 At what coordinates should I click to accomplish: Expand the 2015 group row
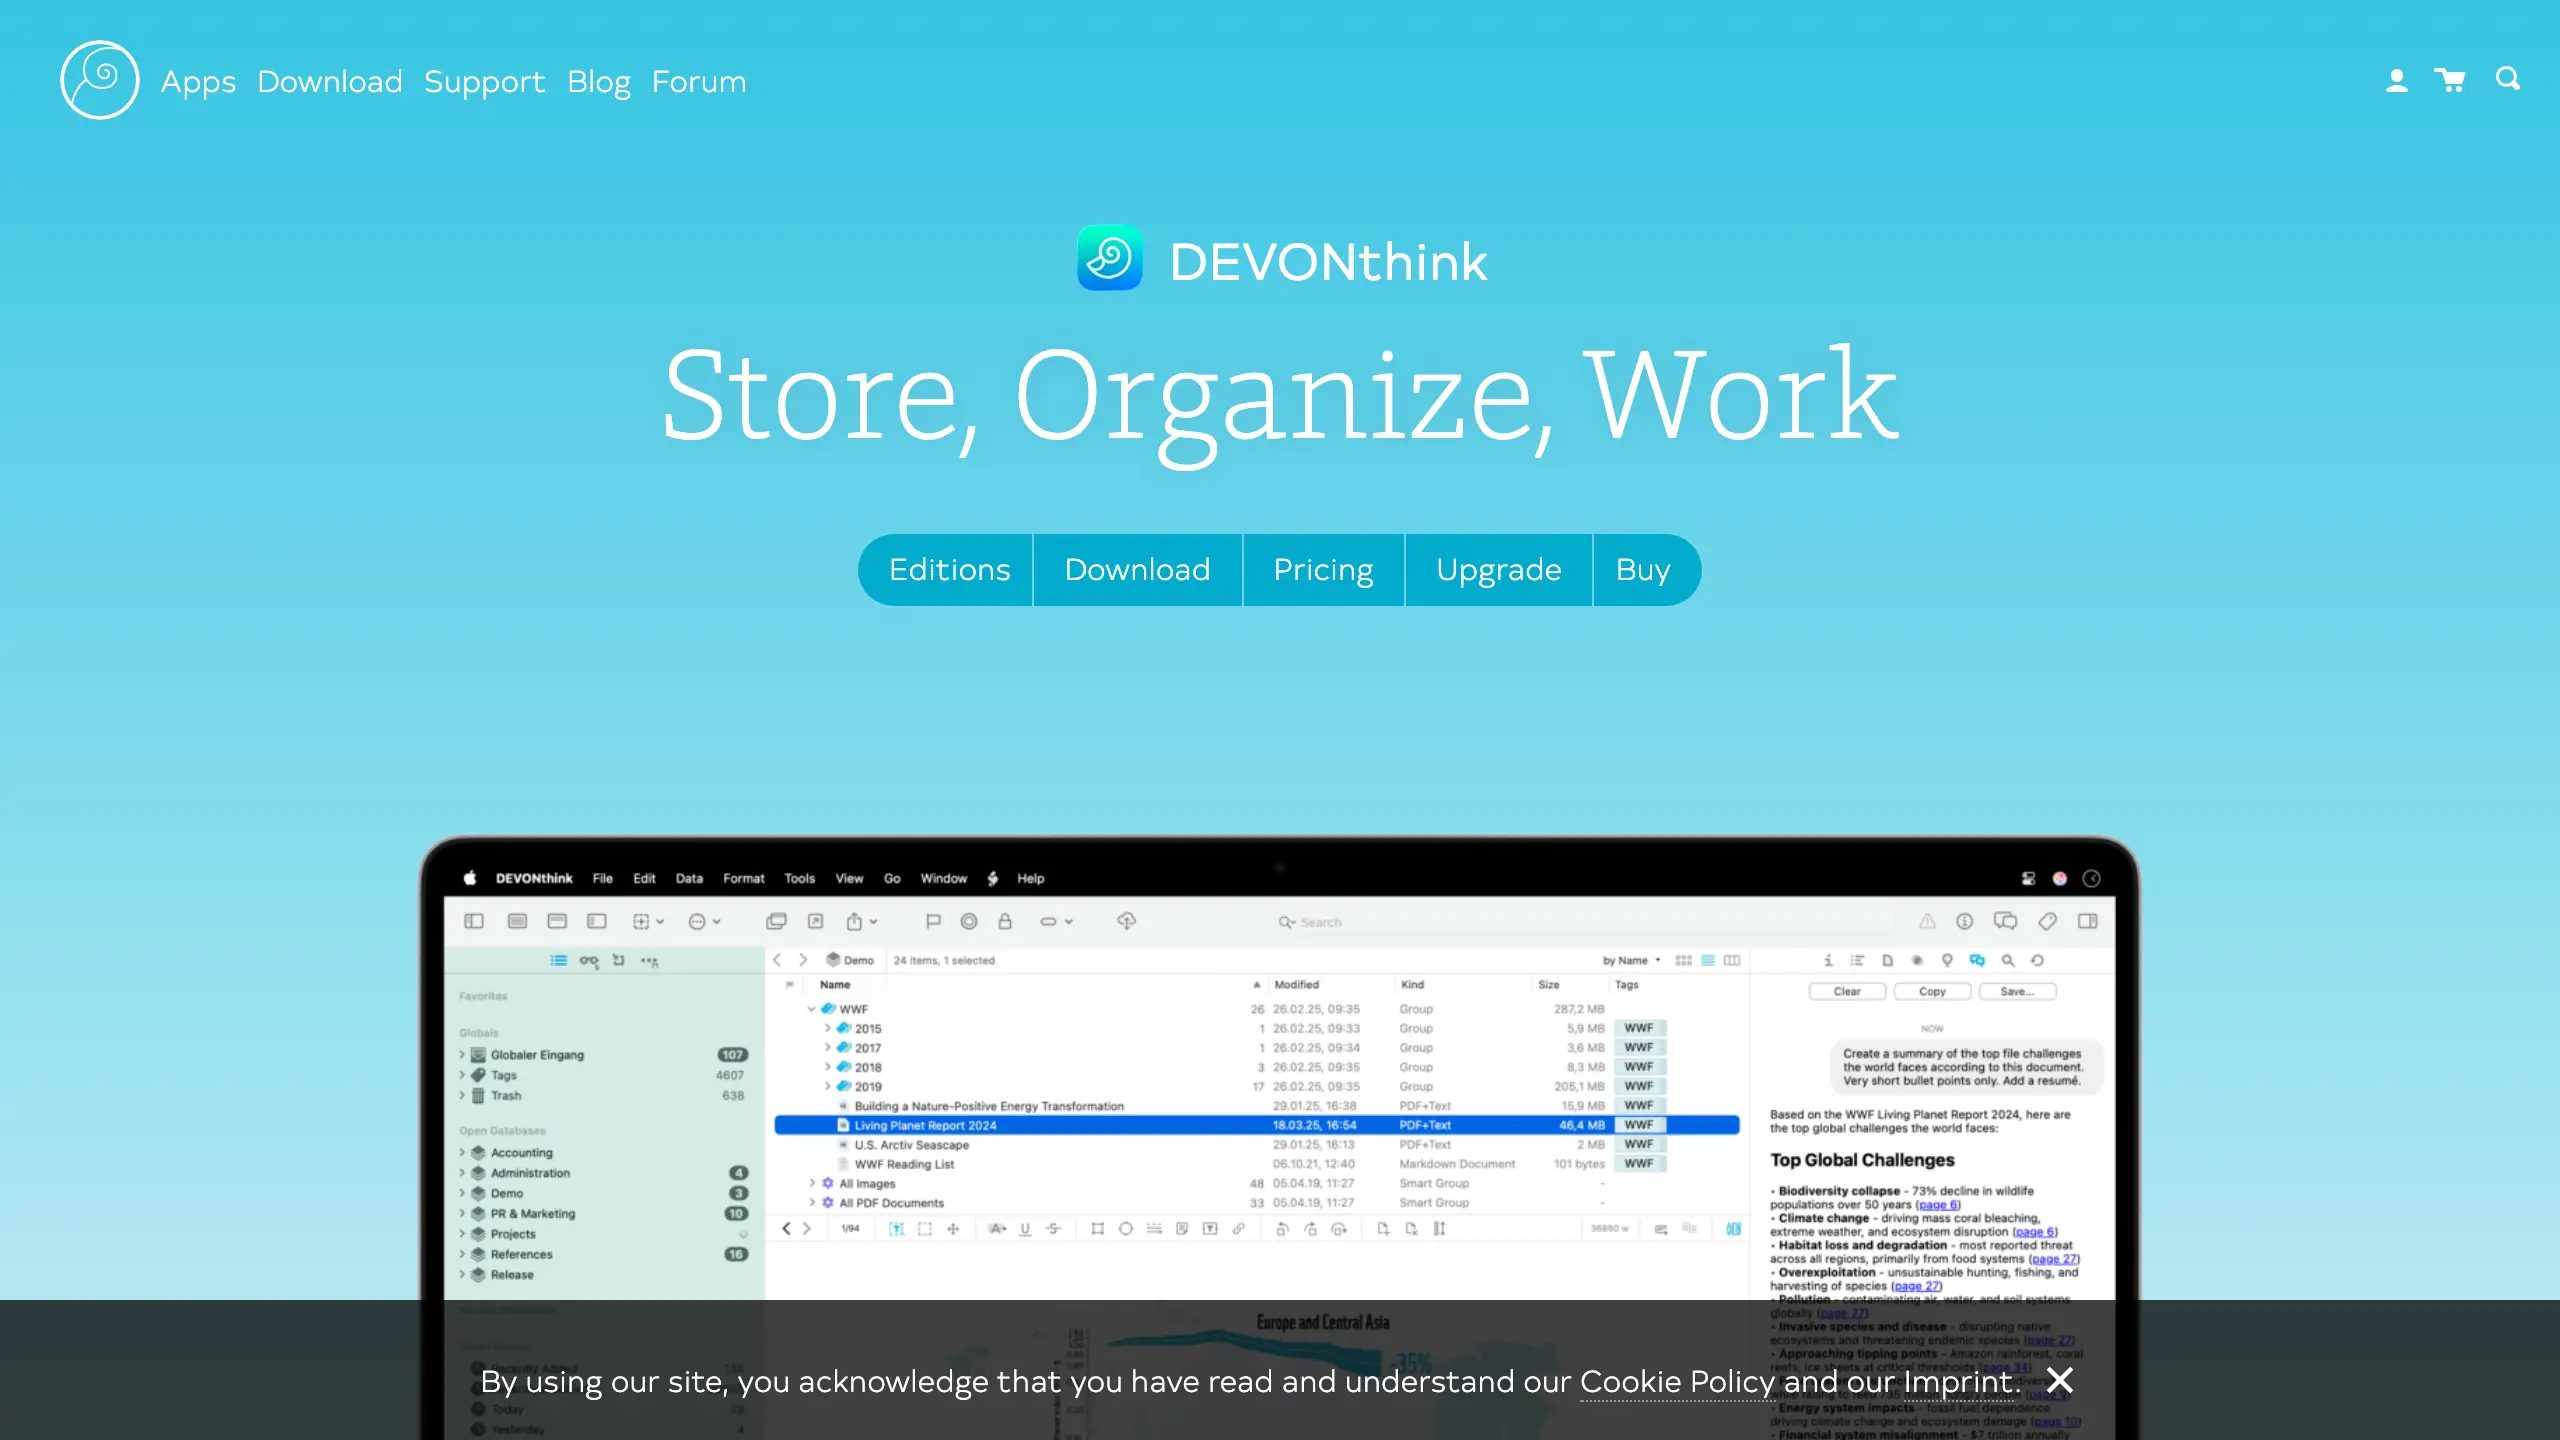[x=828, y=1028]
